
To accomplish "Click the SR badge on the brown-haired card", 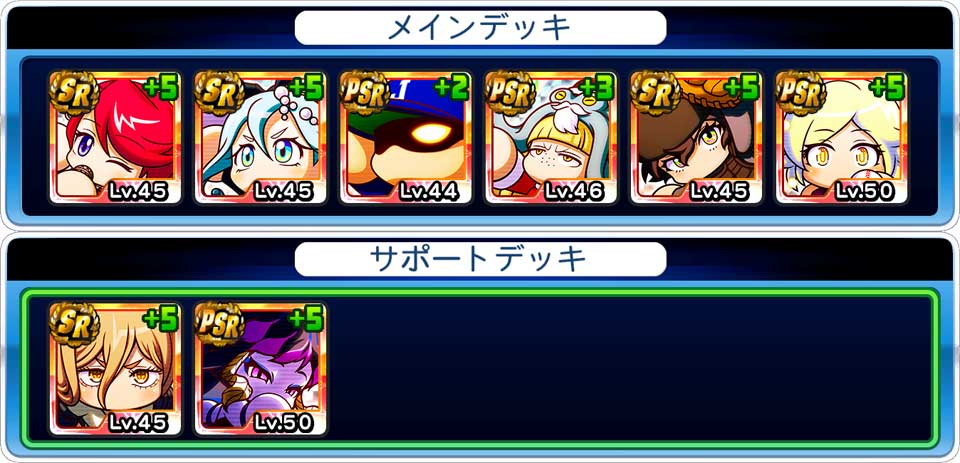I will (x=655, y=93).
